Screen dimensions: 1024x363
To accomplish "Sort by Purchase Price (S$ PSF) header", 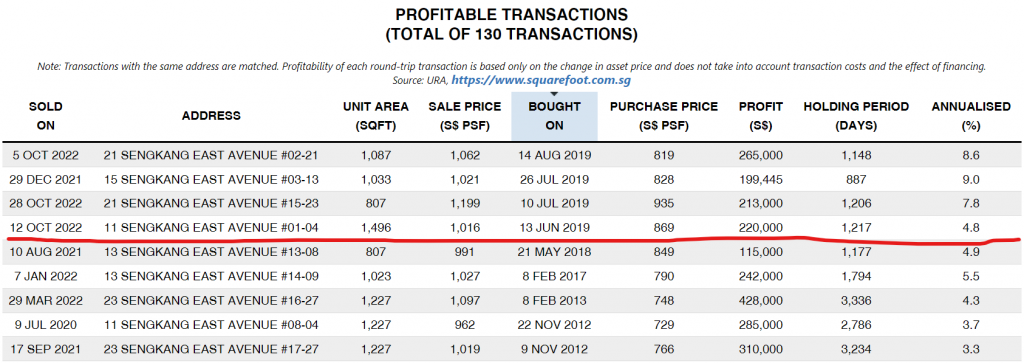I will pyautogui.click(x=664, y=116).
